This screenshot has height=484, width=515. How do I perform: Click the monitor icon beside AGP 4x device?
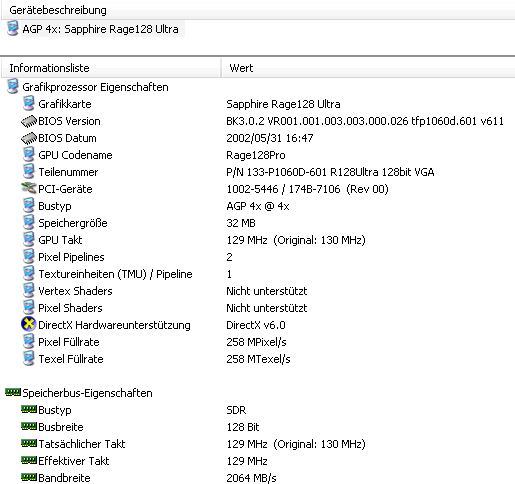coord(13,28)
